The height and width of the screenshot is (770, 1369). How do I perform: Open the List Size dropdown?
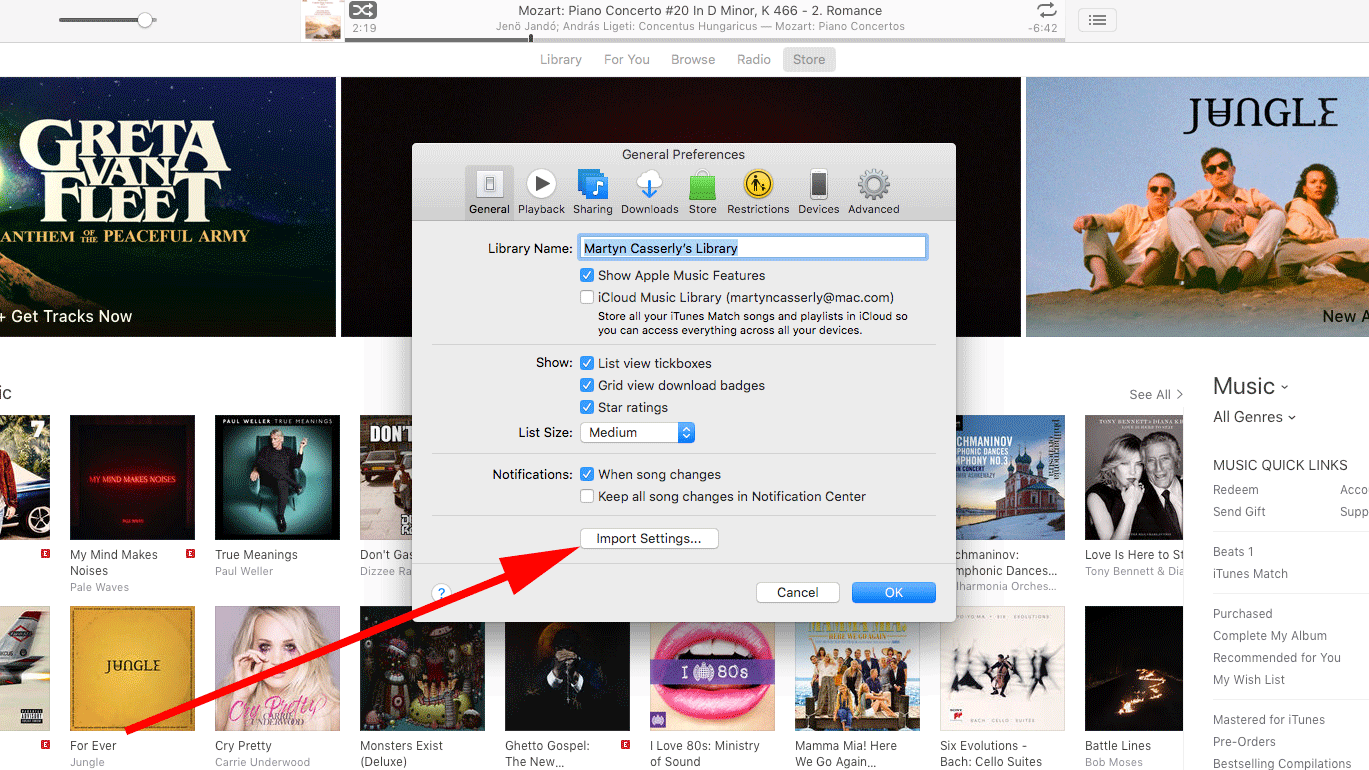(x=637, y=432)
